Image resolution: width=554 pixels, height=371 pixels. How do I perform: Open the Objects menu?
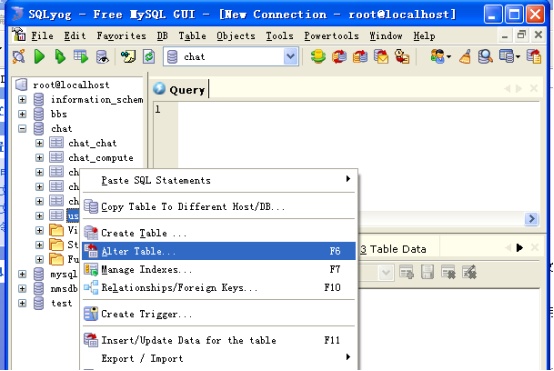point(236,36)
